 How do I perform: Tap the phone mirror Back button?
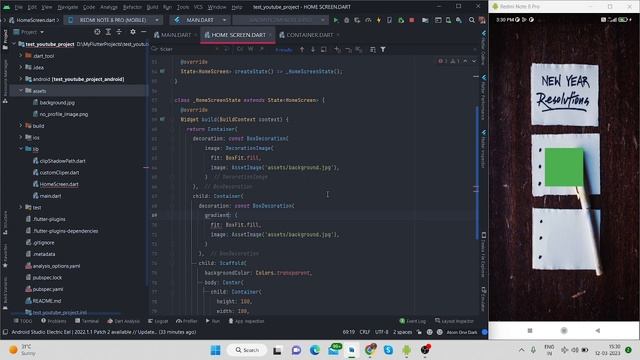pos(598,331)
